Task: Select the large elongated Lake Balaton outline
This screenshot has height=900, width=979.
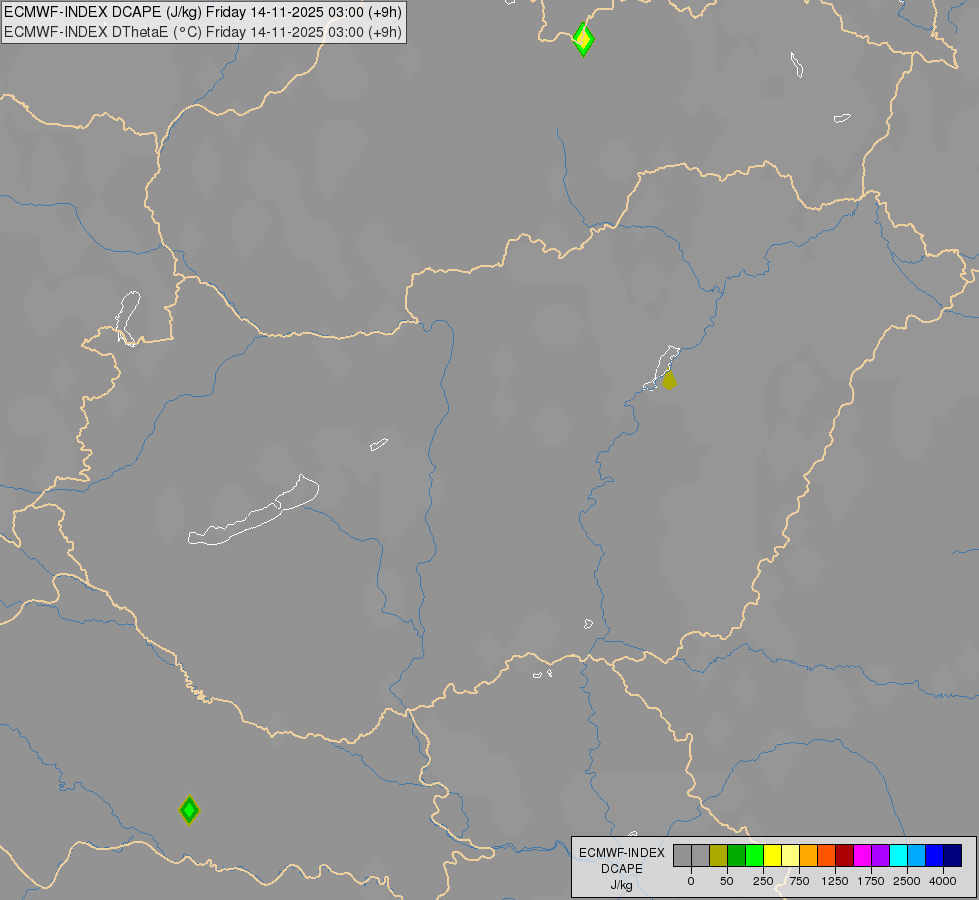Action: point(253,511)
